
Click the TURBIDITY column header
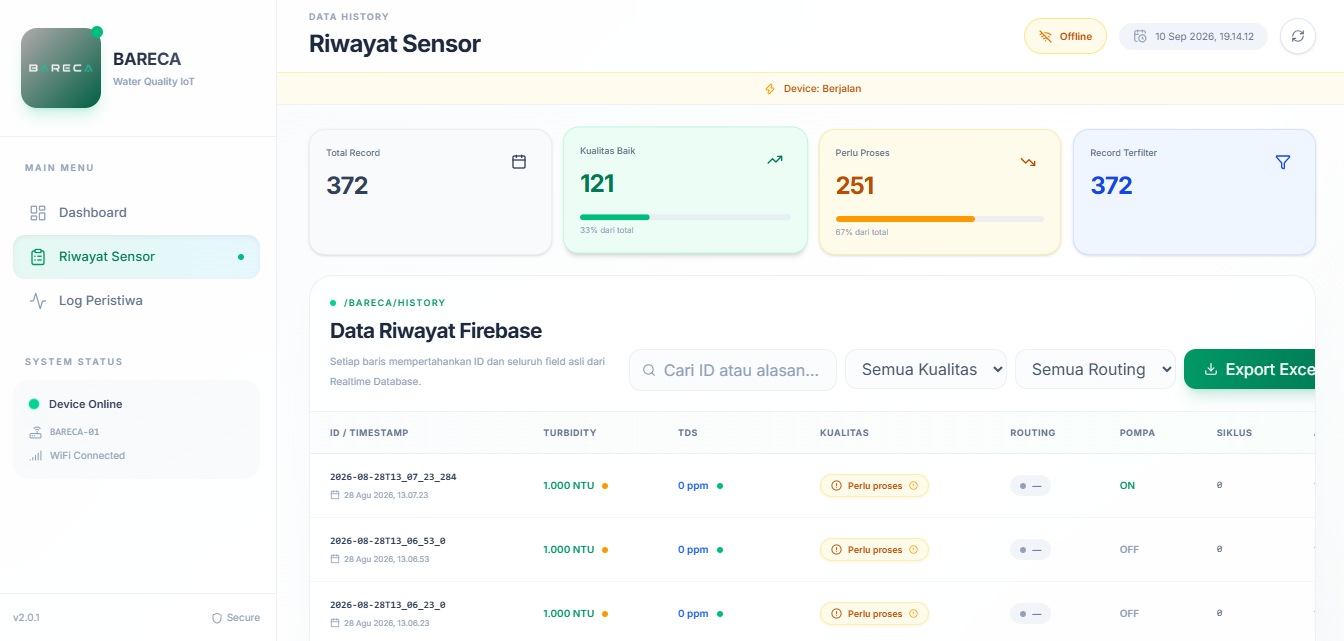pos(570,433)
